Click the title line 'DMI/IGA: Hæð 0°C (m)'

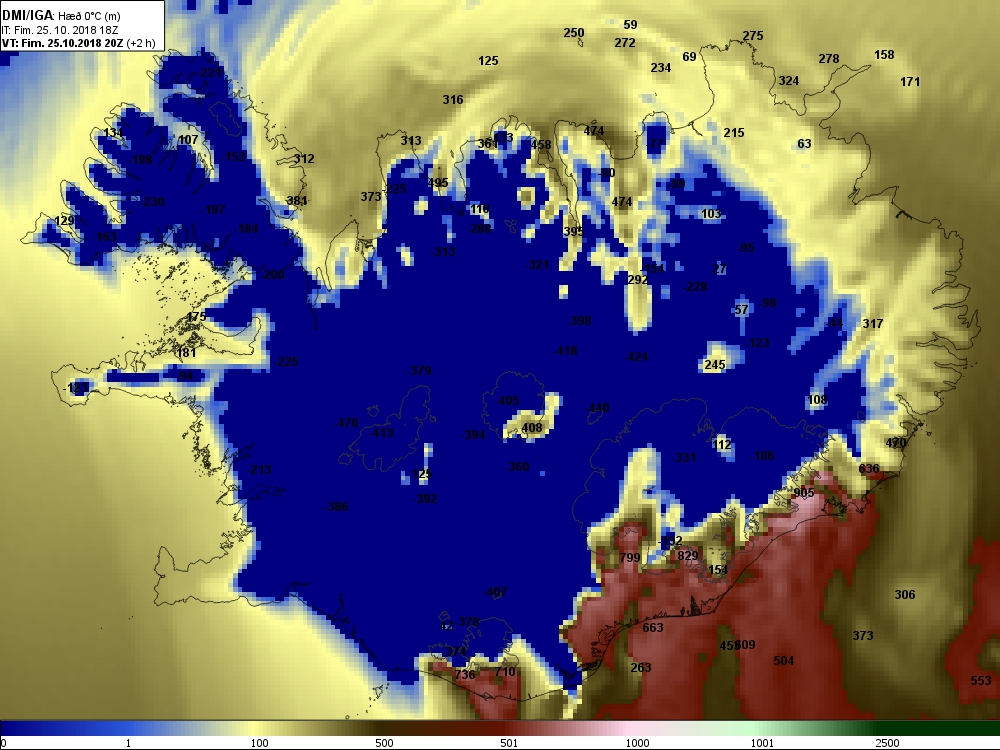61,16
